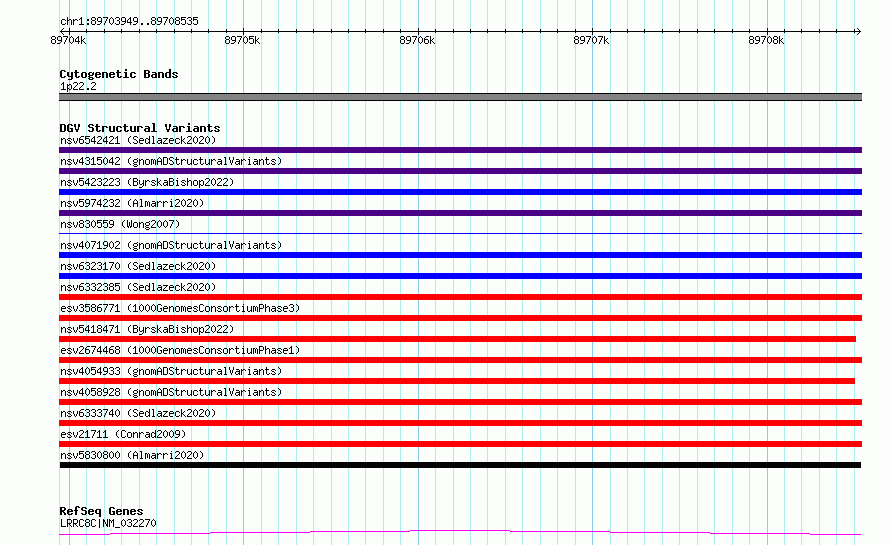Click the red bar for esv3586771
The width and height of the screenshot is (890, 545).
click(x=460, y=318)
